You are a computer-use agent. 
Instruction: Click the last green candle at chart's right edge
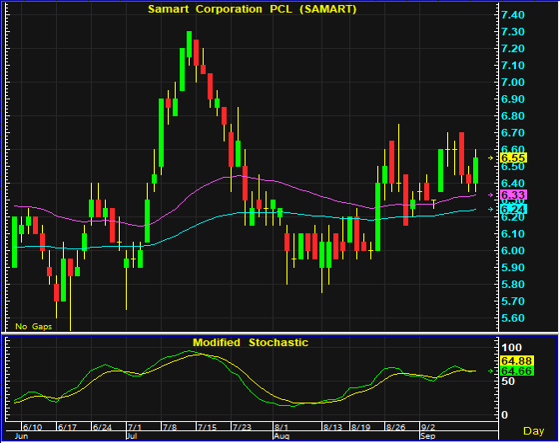pyautogui.click(x=476, y=170)
